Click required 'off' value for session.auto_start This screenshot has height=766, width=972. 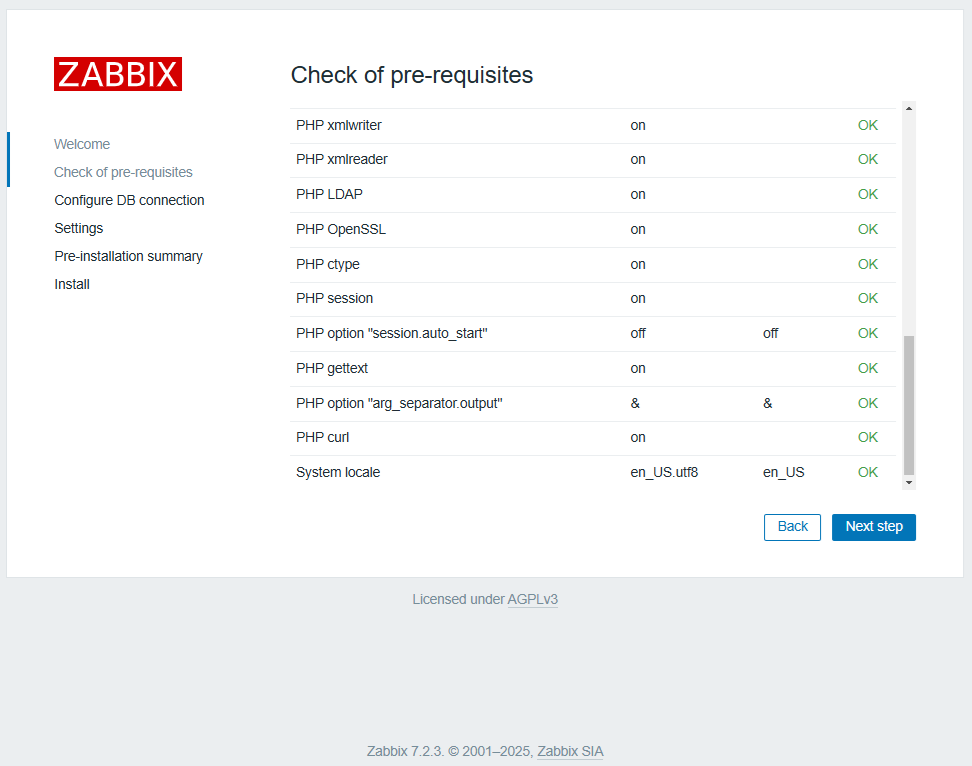pos(771,333)
